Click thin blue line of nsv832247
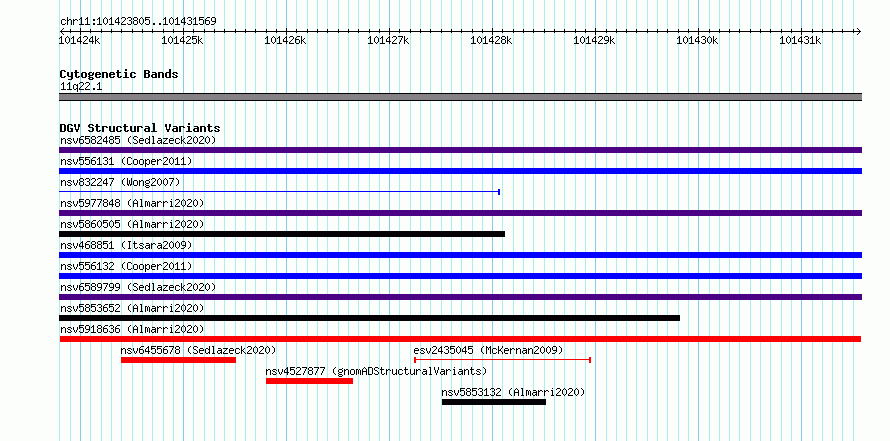The height and width of the screenshot is (441, 890). pyautogui.click(x=279, y=192)
